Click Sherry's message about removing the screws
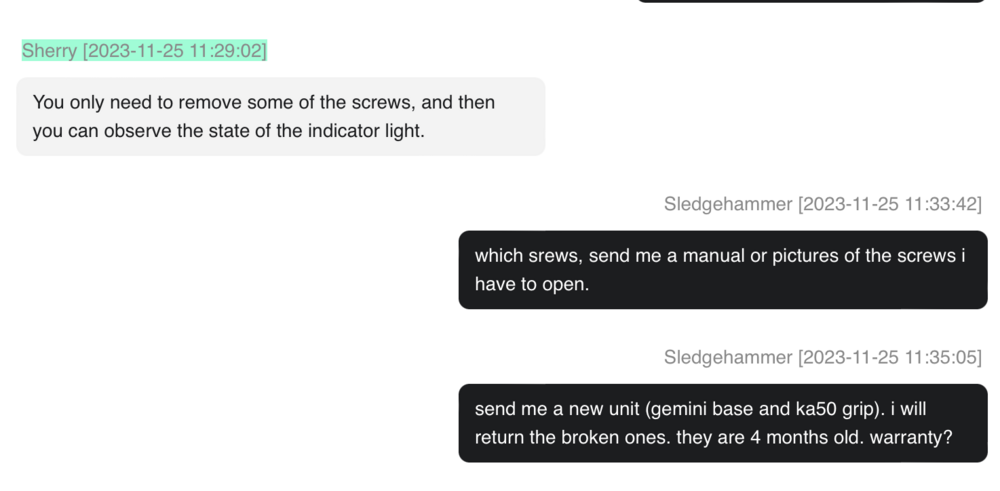 tap(280, 116)
